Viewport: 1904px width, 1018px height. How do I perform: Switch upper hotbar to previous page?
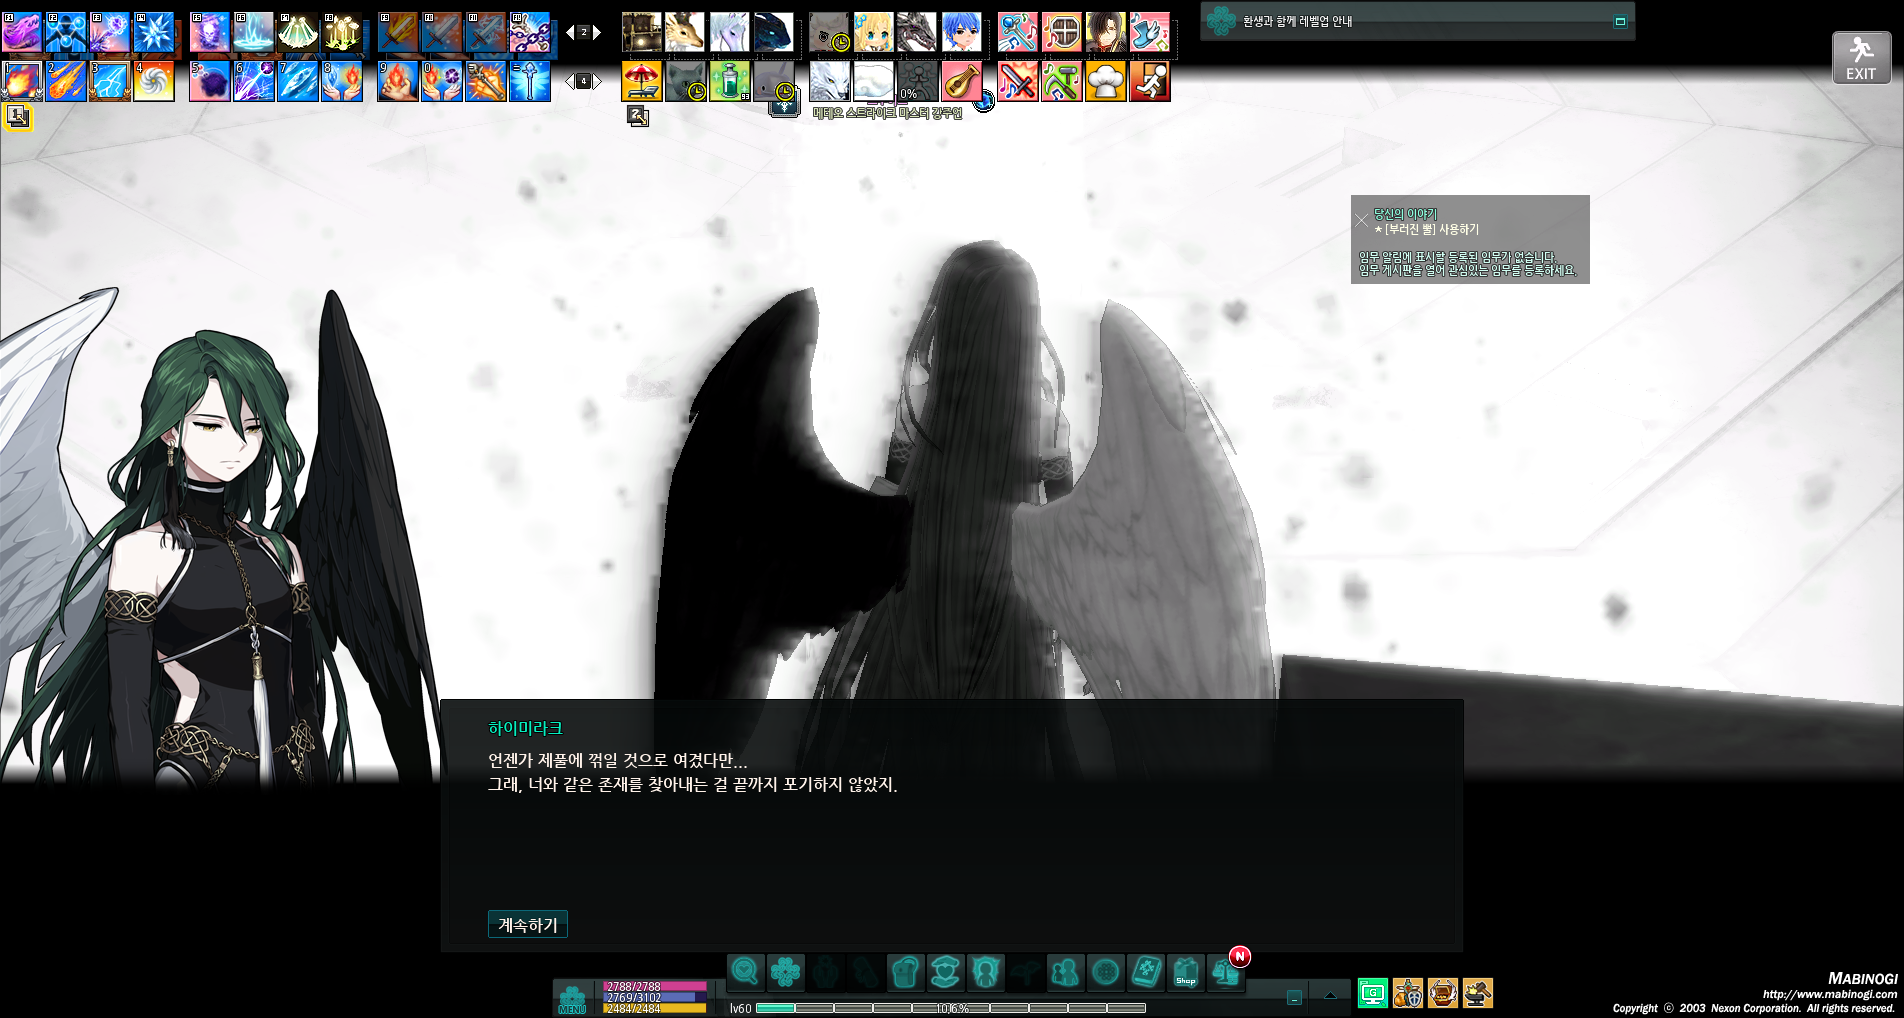[570, 32]
